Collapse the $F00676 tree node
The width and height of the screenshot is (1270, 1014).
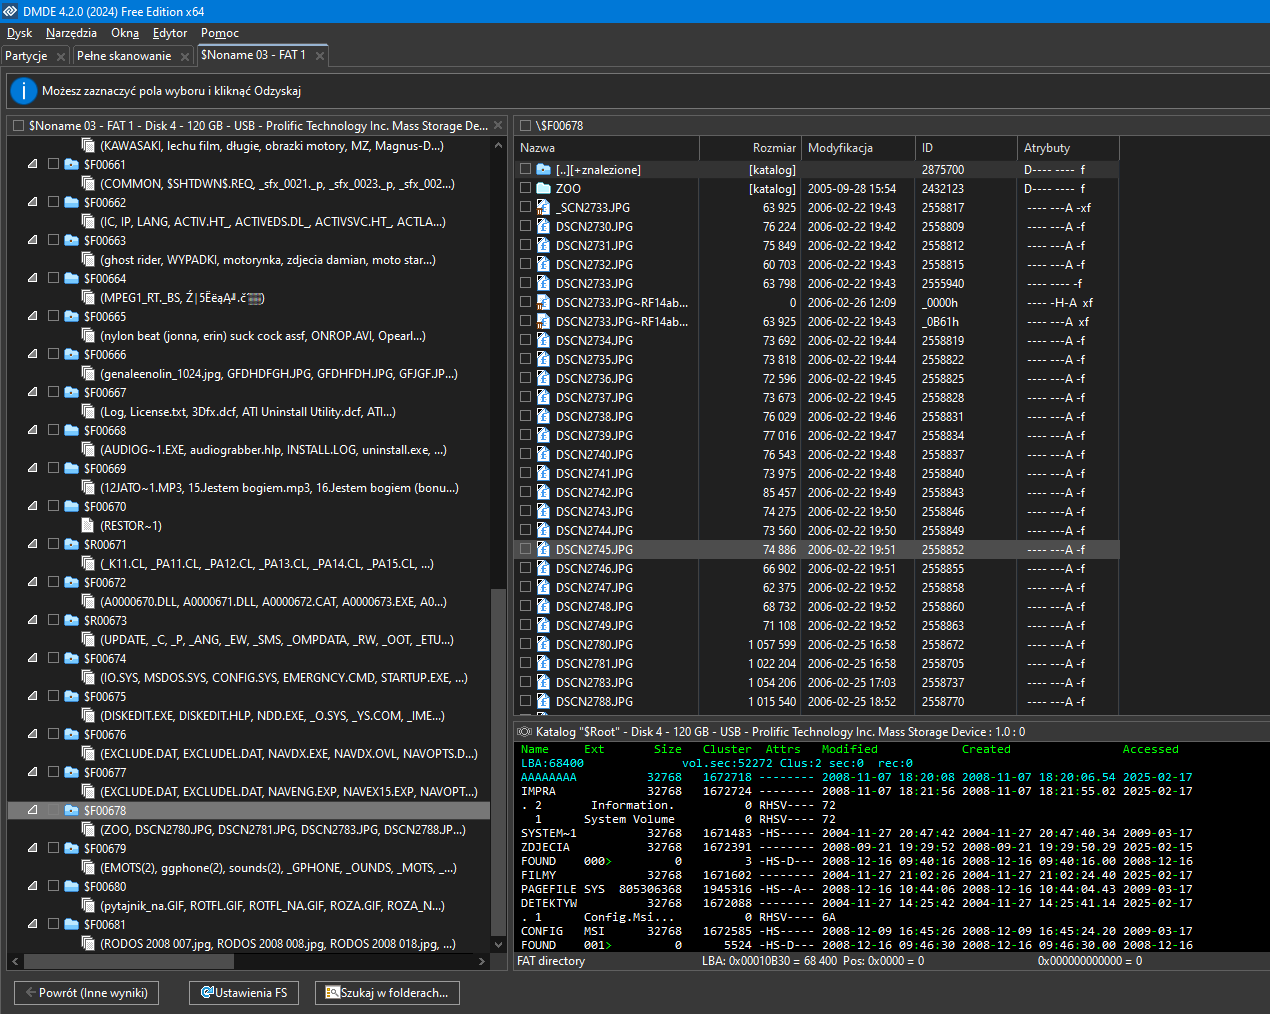coord(32,734)
